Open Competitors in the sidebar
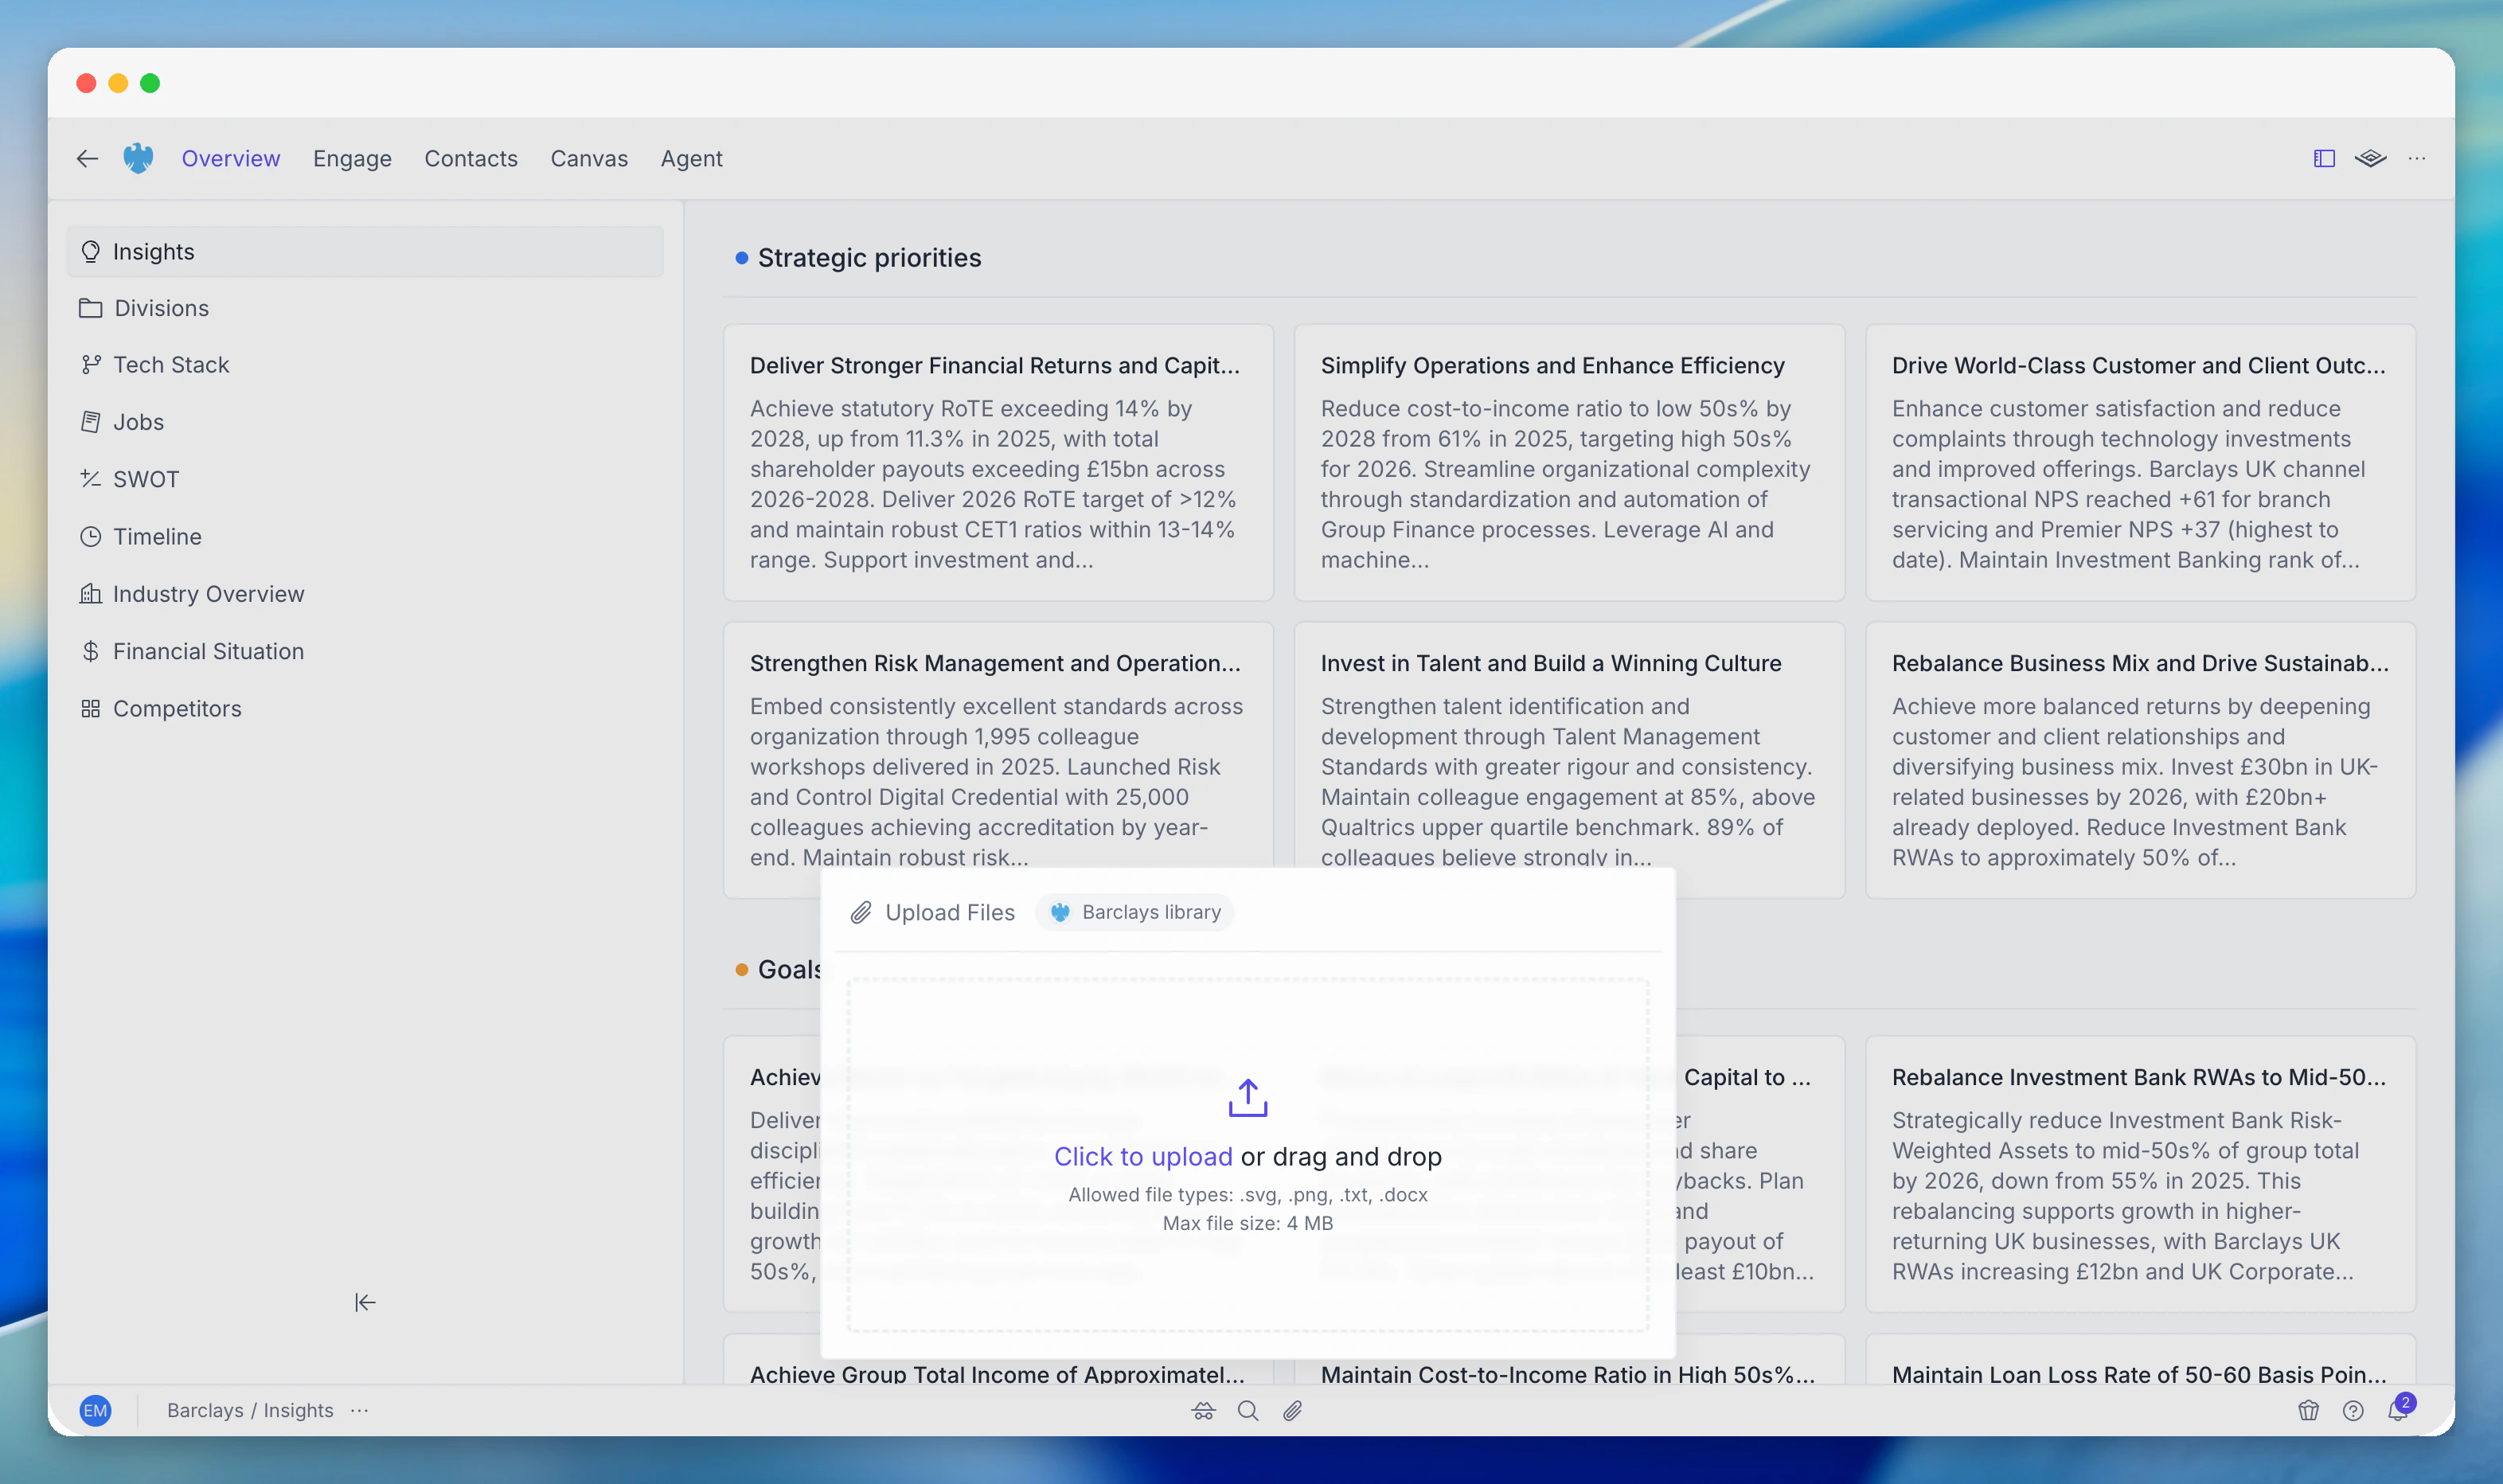Viewport: 2503px width, 1484px height. point(365,708)
